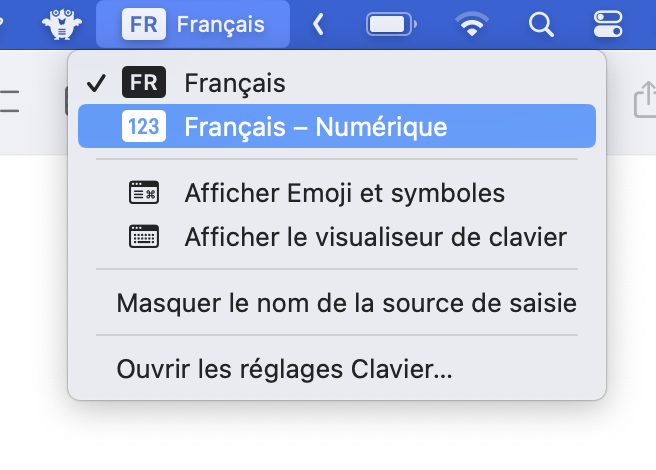The height and width of the screenshot is (470, 656).
Task: Open Spotlight search magnifier icon
Action: coord(541,24)
